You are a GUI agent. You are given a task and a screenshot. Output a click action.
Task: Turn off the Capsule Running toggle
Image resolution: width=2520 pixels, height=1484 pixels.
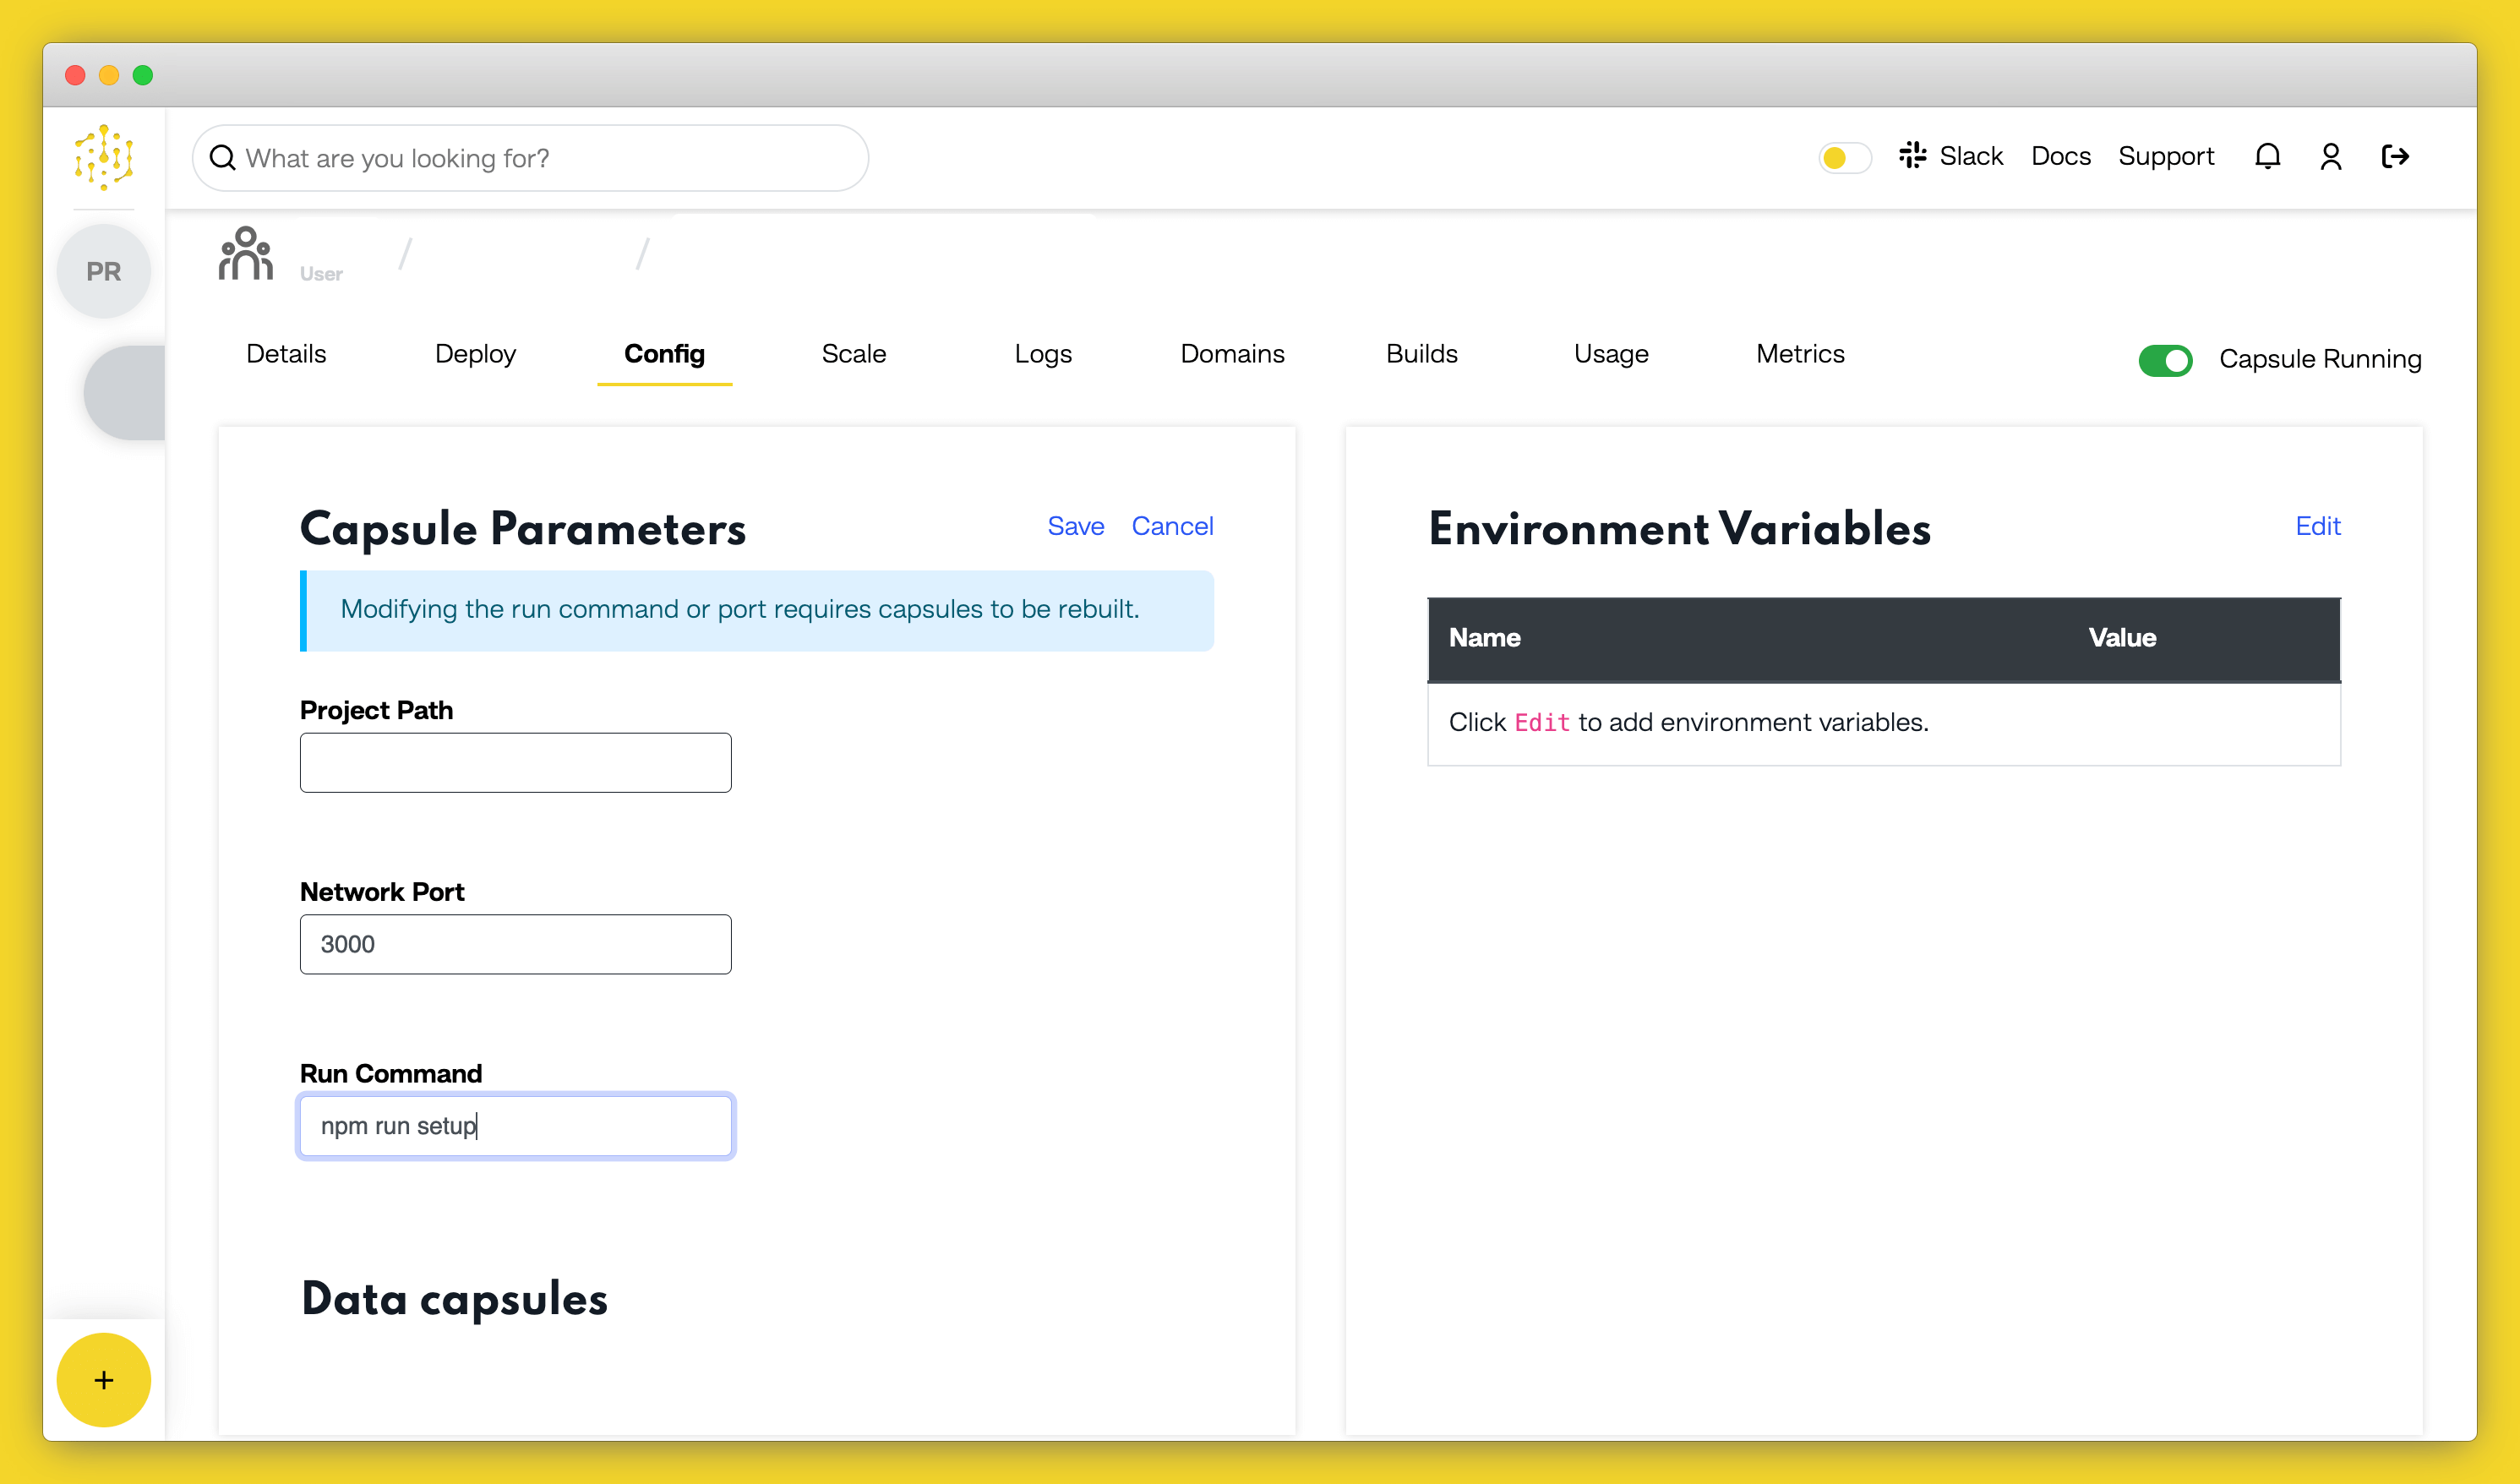click(2165, 360)
